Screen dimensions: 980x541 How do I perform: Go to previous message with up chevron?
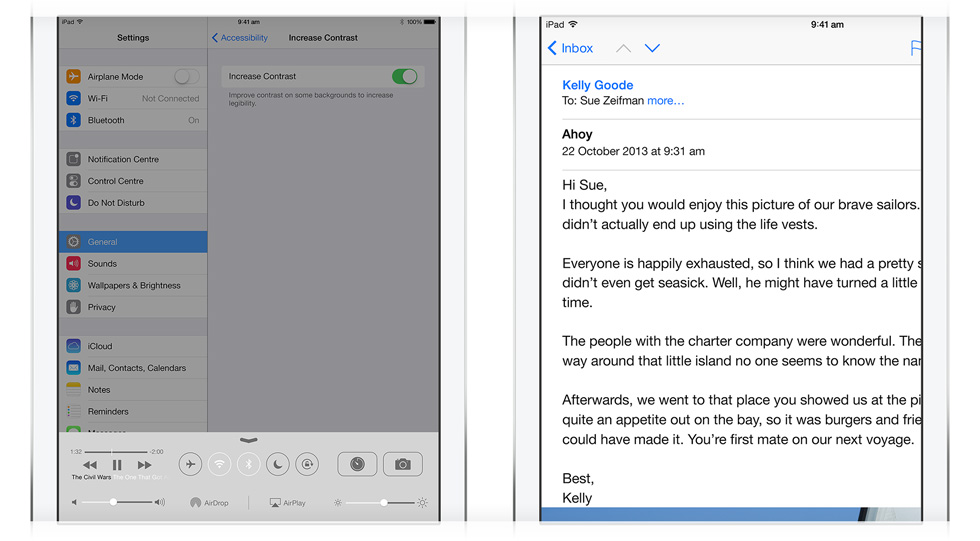click(623, 48)
